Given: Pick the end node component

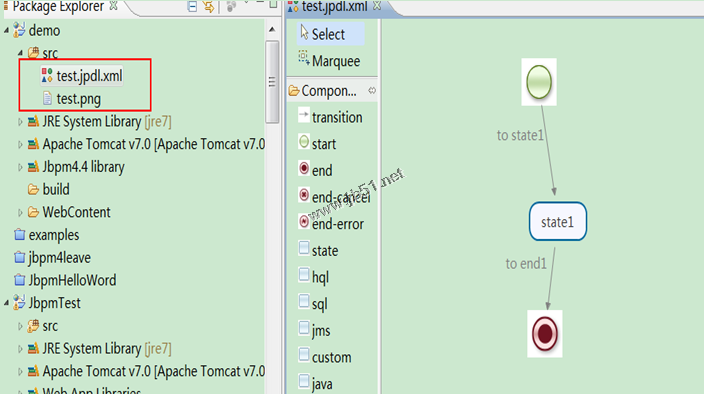Looking at the screenshot, I should pos(316,170).
